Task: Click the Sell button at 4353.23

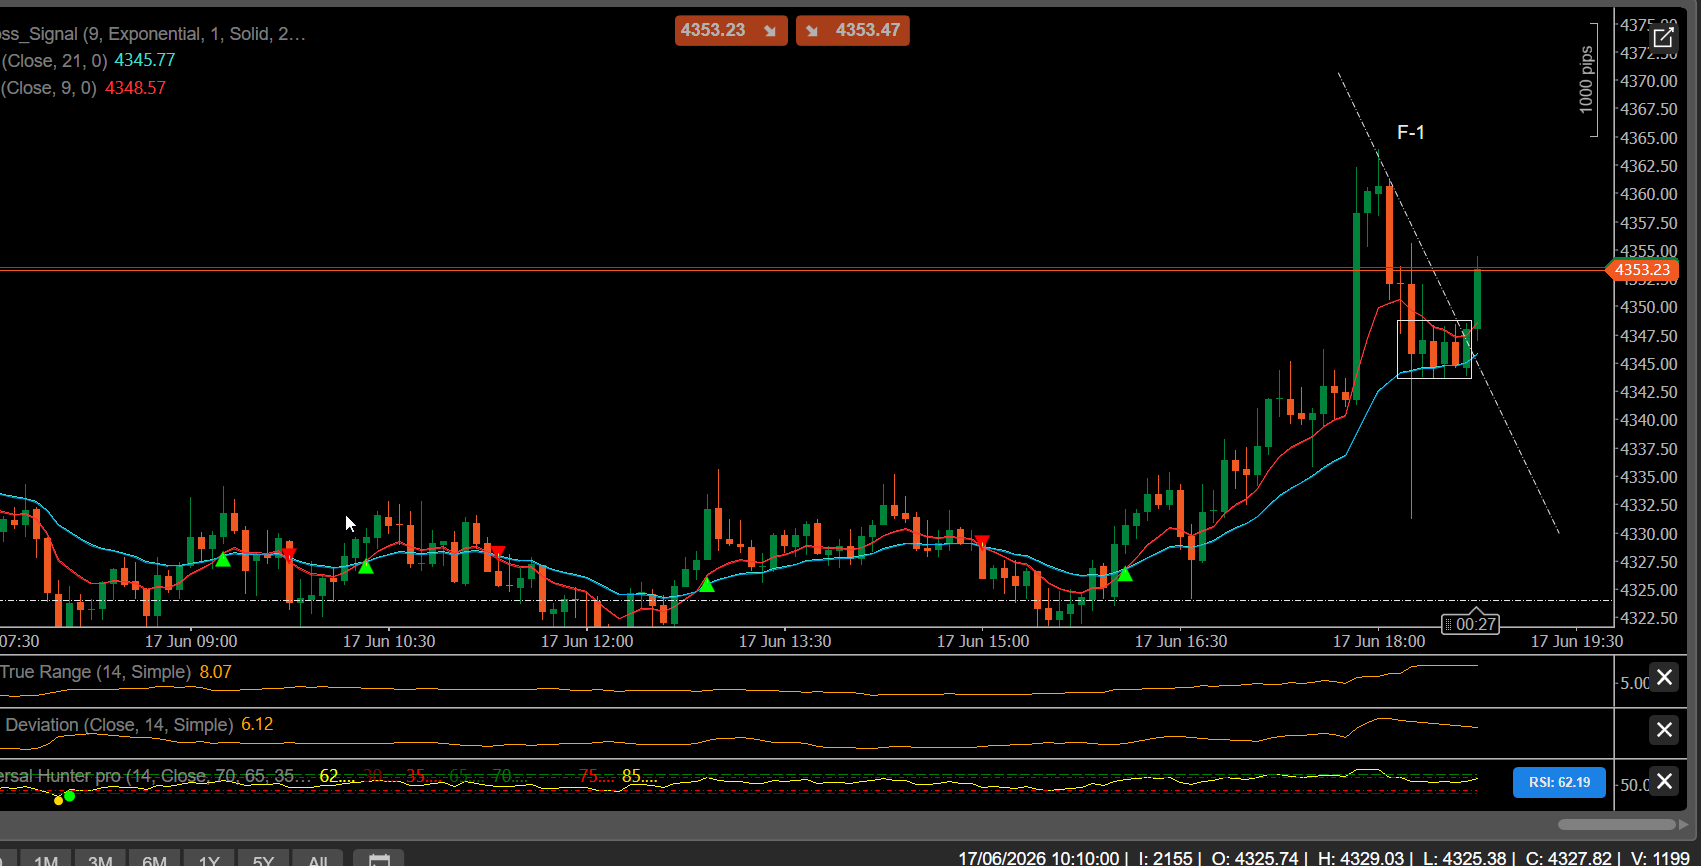Action: tap(731, 30)
